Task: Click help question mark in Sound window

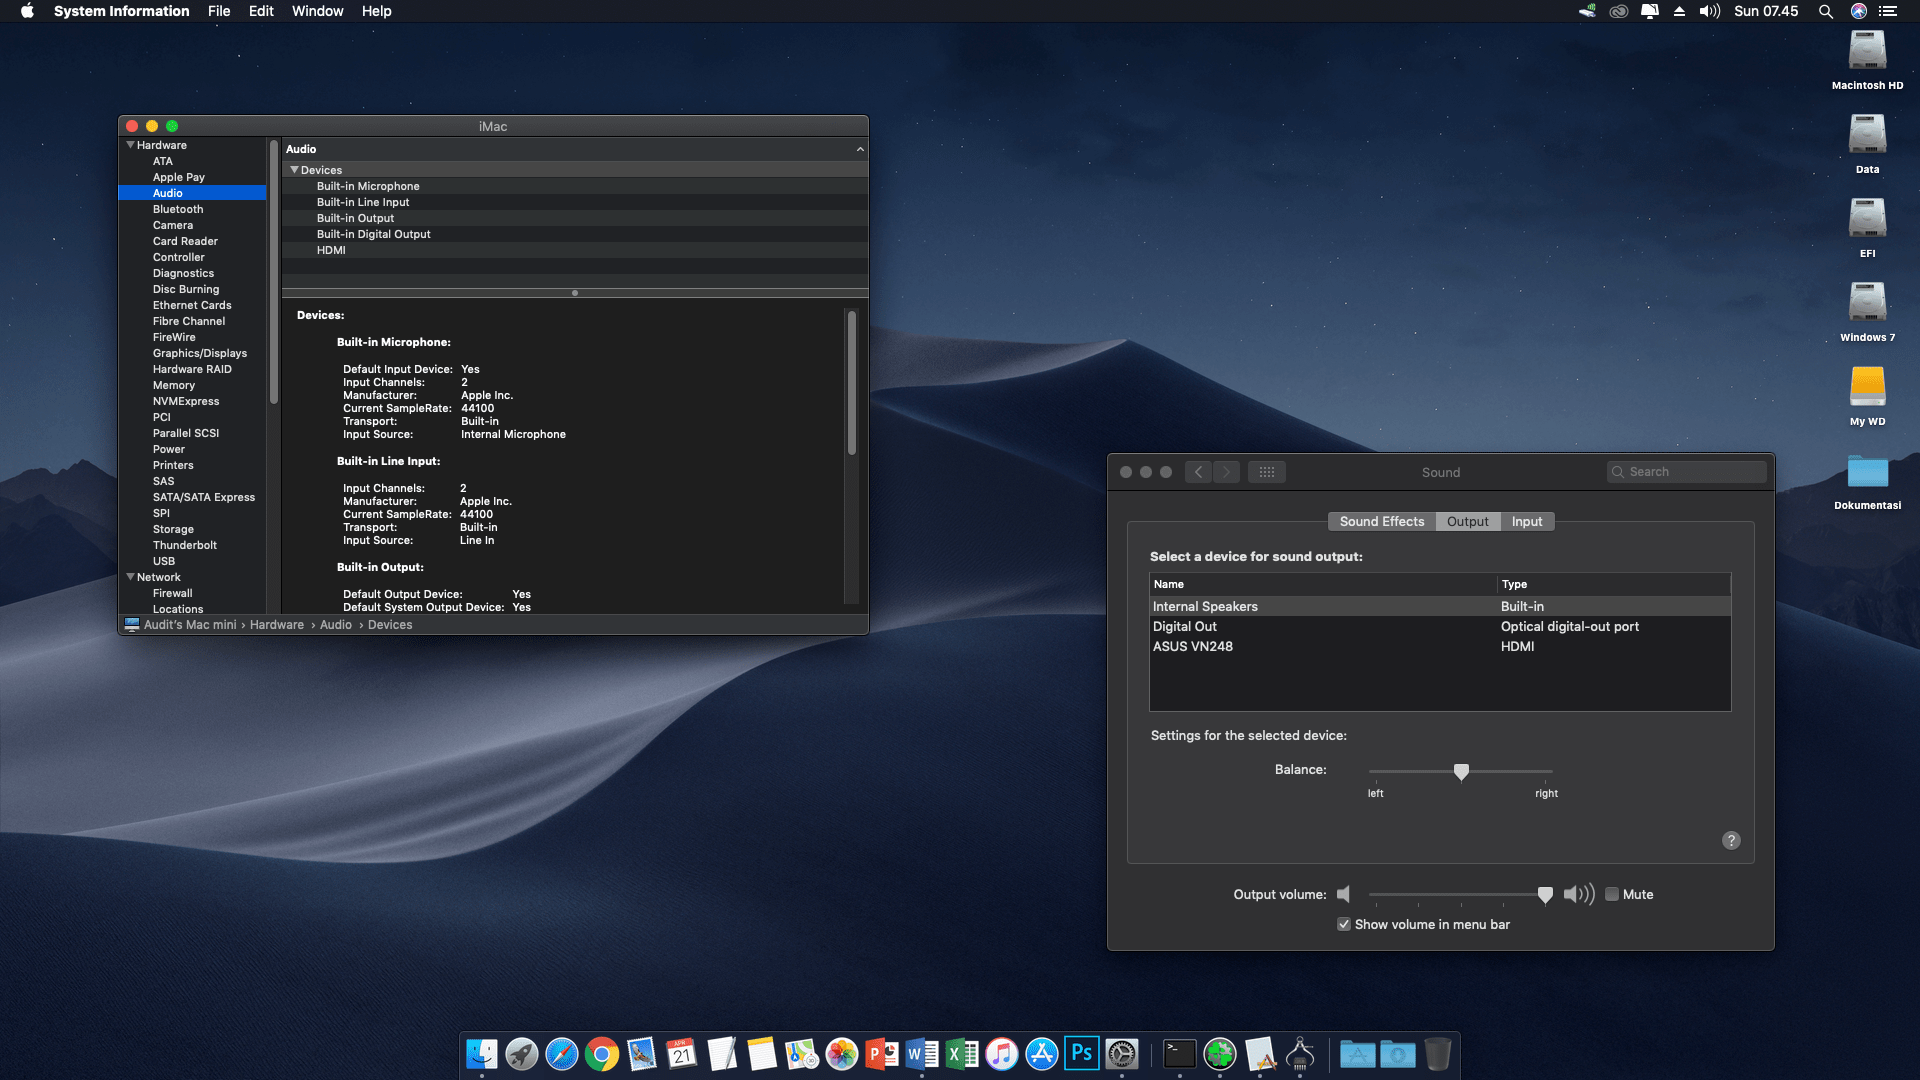Action: [x=1731, y=841]
